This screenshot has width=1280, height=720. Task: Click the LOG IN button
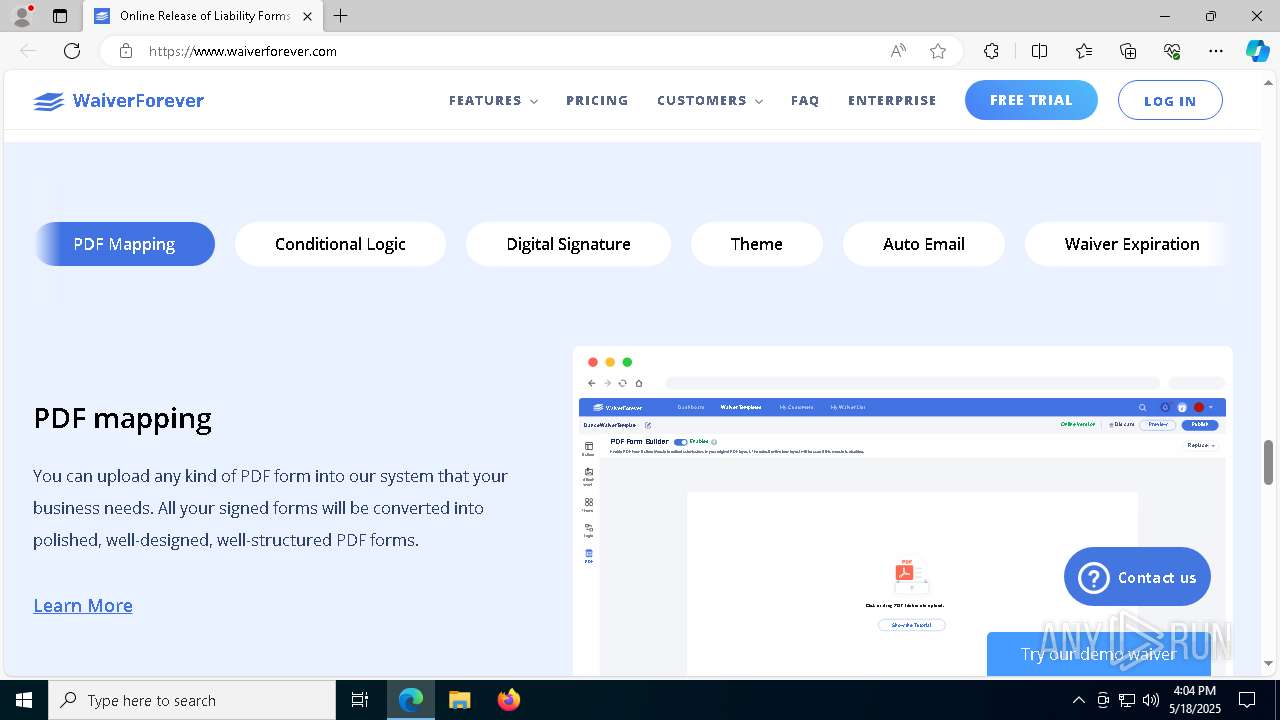[x=1170, y=101]
